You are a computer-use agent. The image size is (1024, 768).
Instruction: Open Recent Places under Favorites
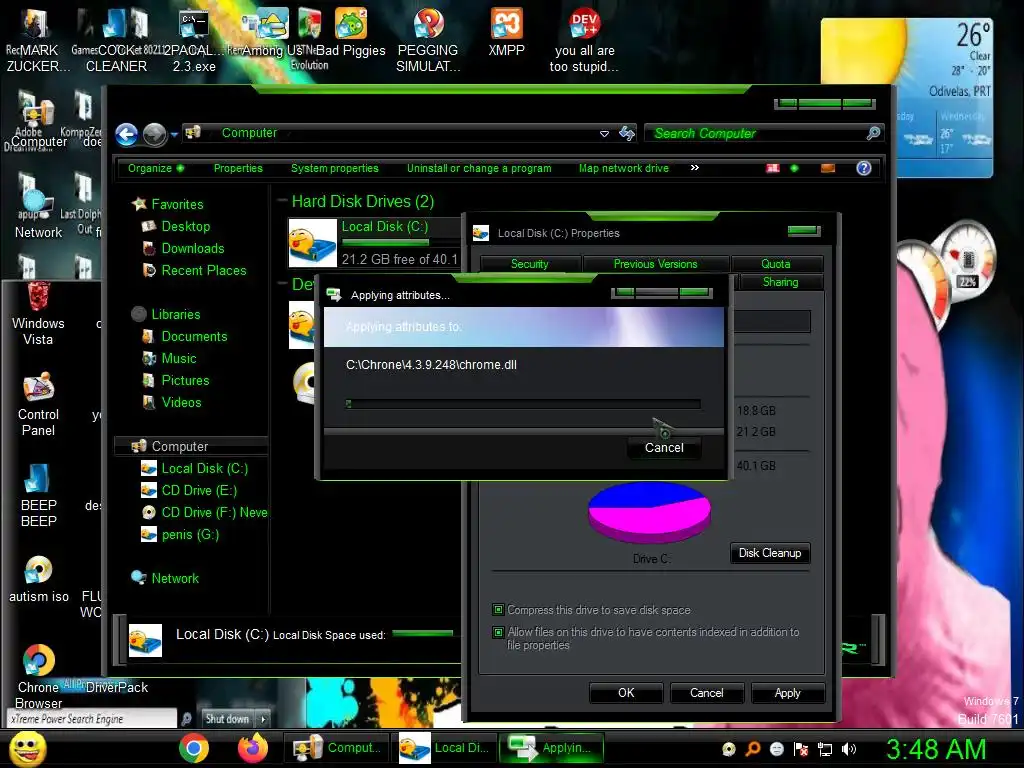[194, 270]
